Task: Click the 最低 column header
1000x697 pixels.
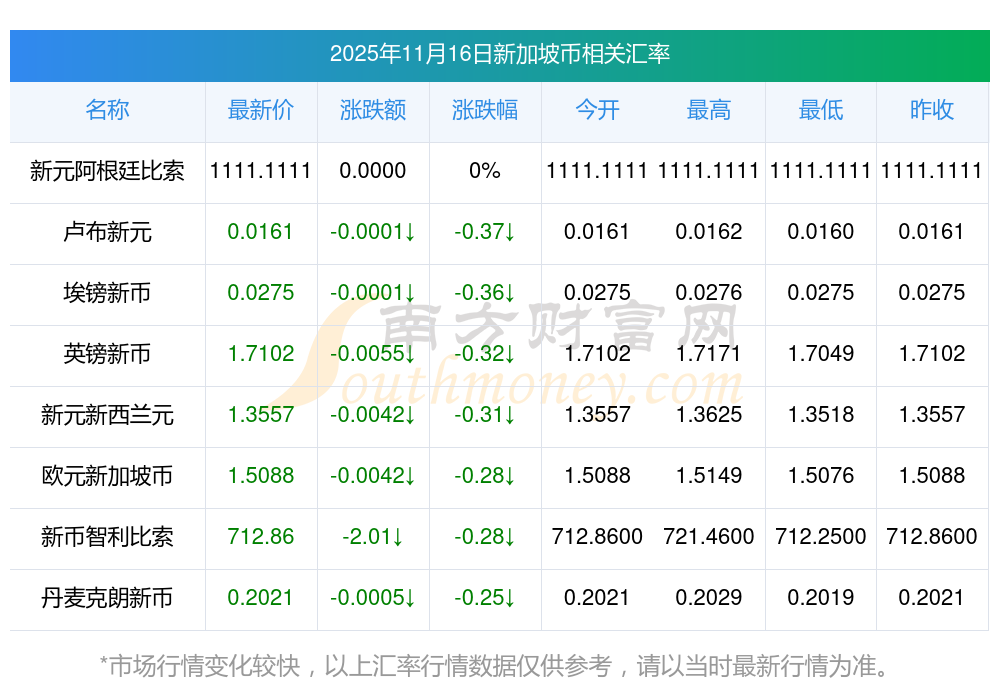Action: point(821,110)
